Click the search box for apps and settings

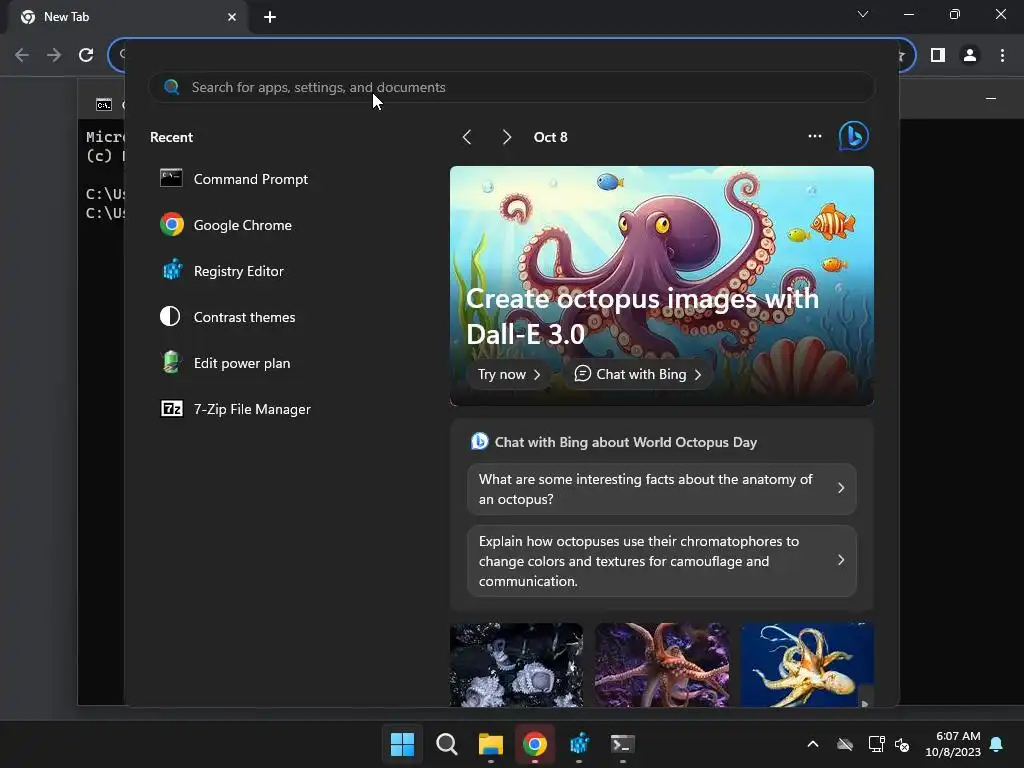[511, 88]
